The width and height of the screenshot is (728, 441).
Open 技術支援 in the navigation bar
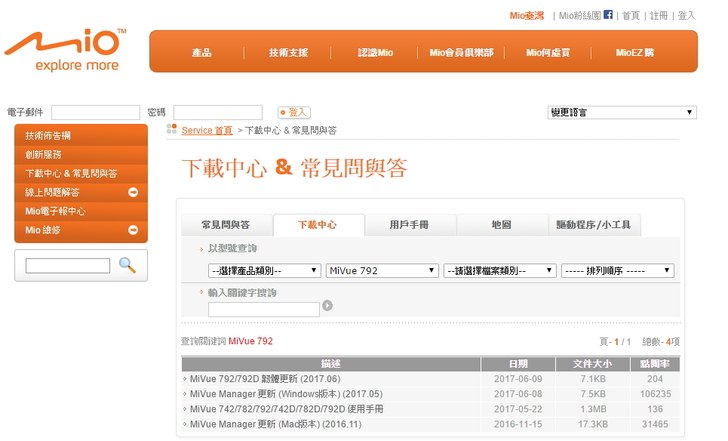pos(288,52)
